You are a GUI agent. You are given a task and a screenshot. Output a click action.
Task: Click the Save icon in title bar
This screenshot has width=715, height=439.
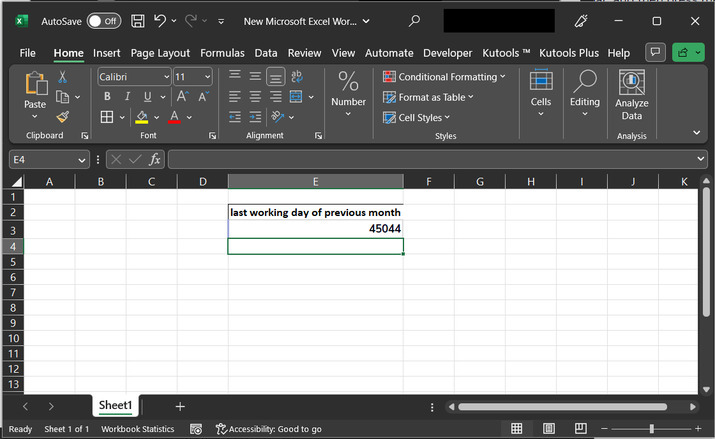click(138, 21)
